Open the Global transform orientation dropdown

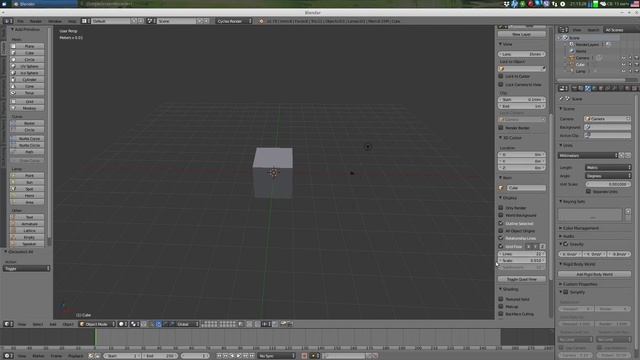pyautogui.click(x=187, y=324)
